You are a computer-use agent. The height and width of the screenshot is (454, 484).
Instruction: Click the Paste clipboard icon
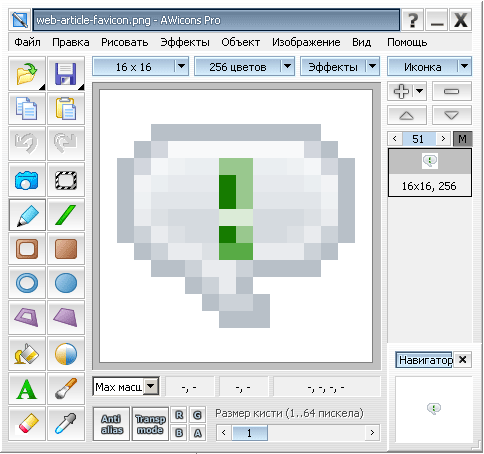[x=66, y=108]
